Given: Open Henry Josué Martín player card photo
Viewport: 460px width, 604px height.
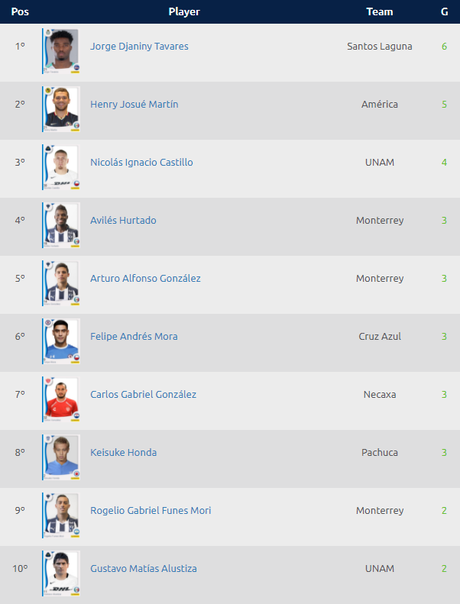Looking at the screenshot, I should coord(61,109).
